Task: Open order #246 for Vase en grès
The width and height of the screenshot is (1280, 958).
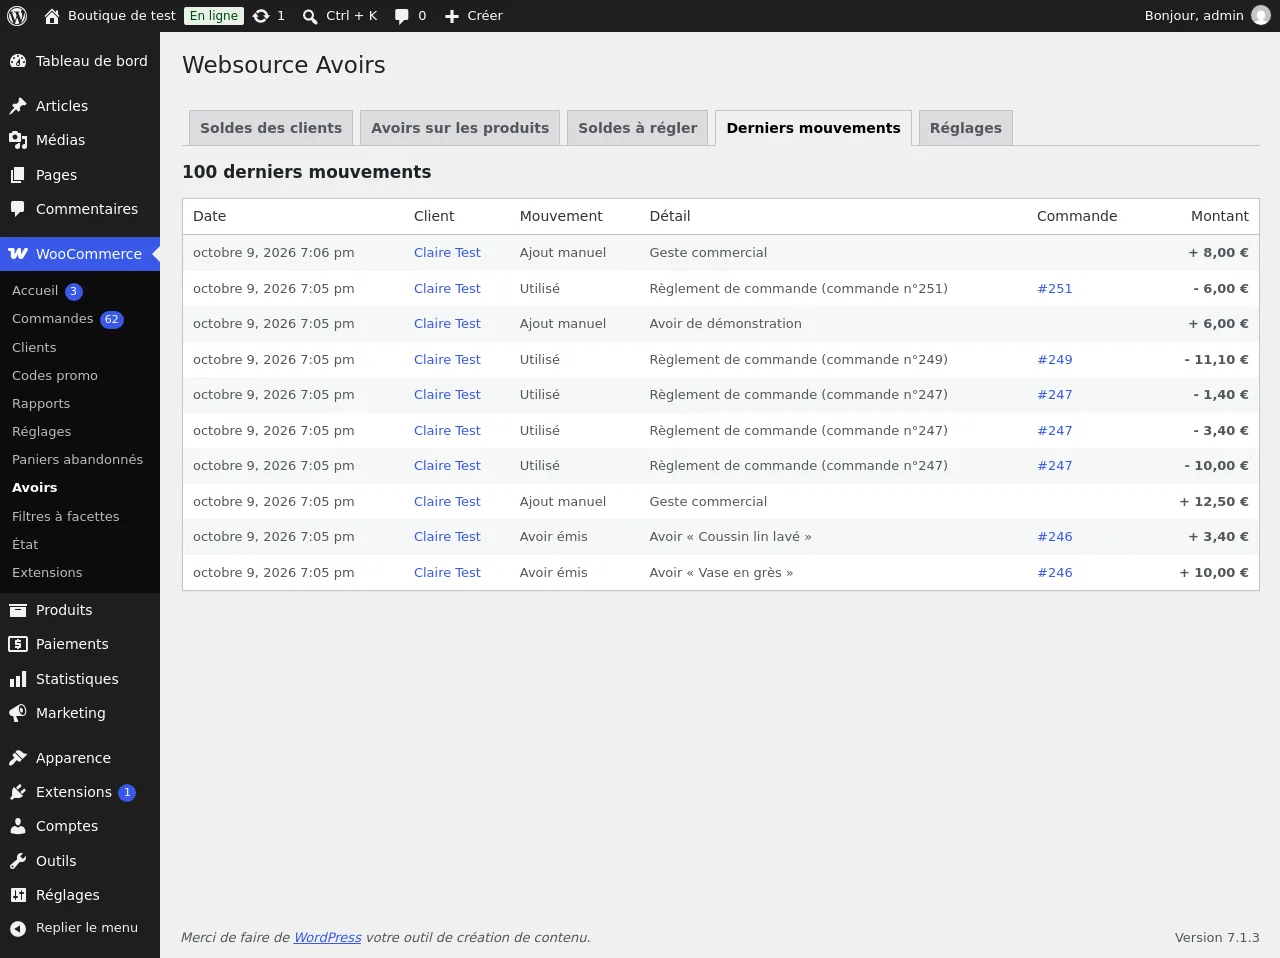Action: pyautogui.click(x=1055, y=572)
